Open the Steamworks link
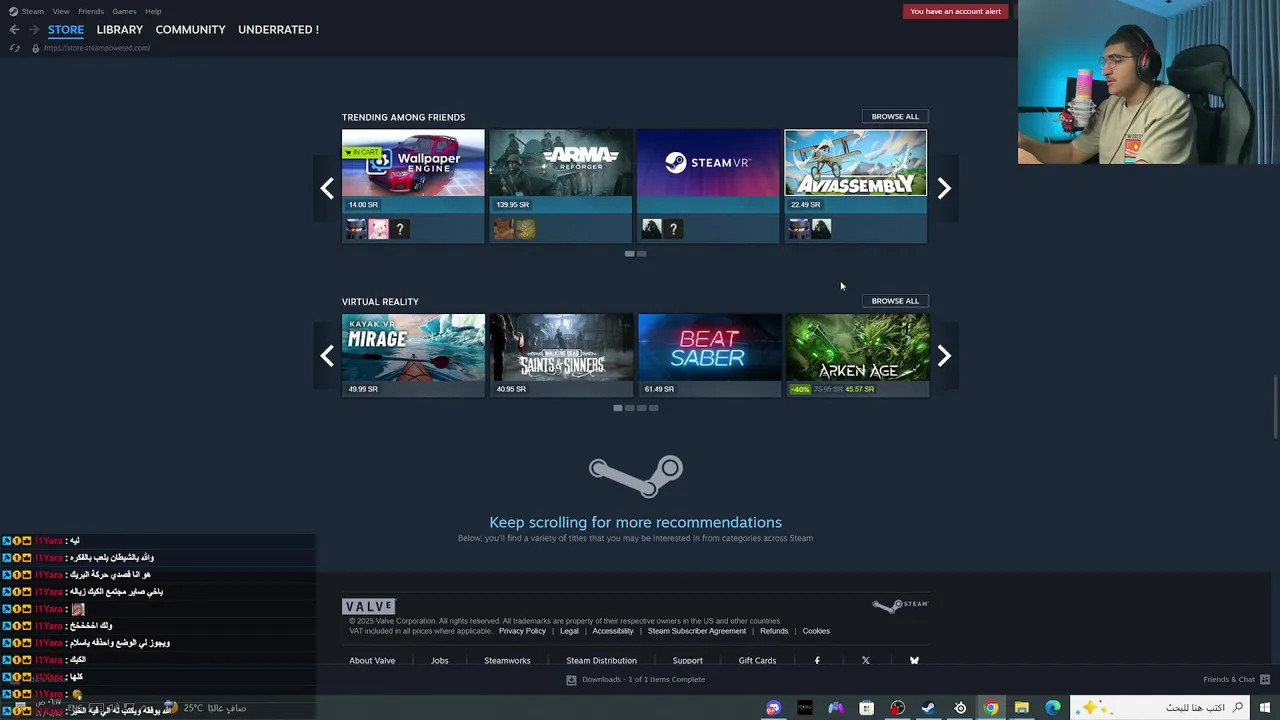 [x=507, y=661]
